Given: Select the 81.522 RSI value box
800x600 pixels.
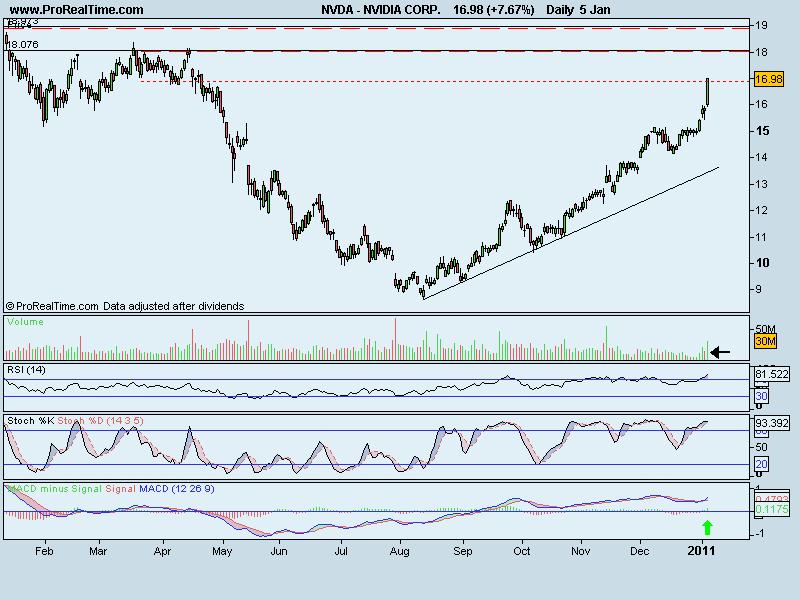Looking at the screenshot, I should (772, 374).
